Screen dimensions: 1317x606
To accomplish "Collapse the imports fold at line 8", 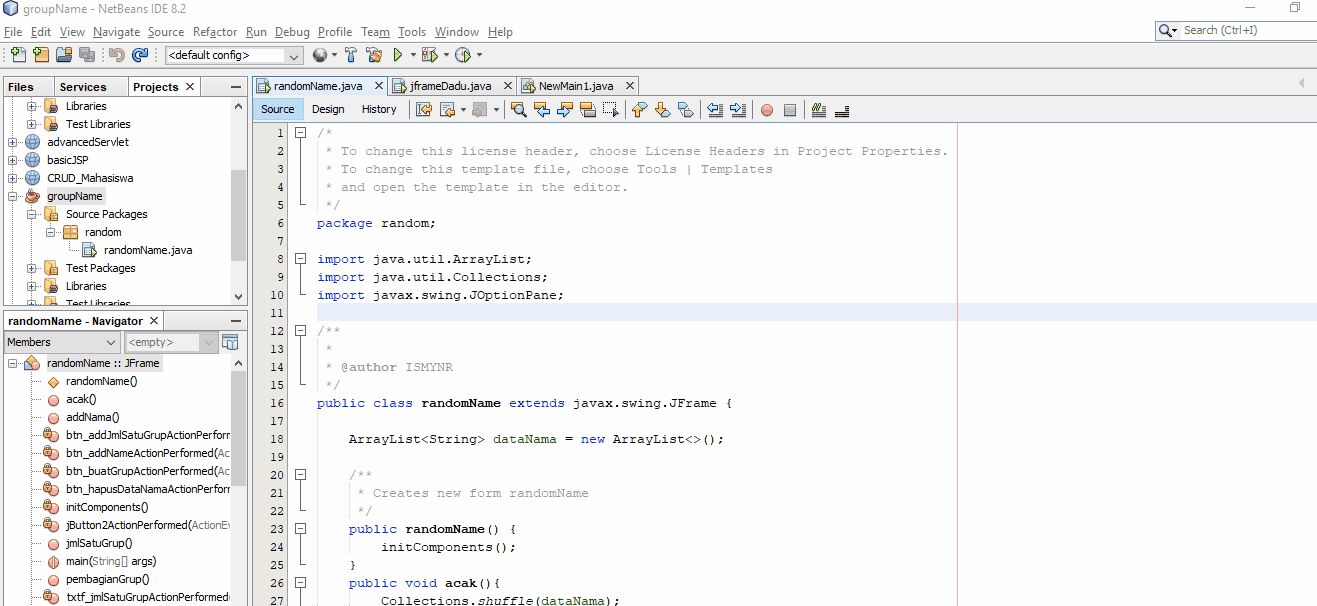I will click(300, 258).
